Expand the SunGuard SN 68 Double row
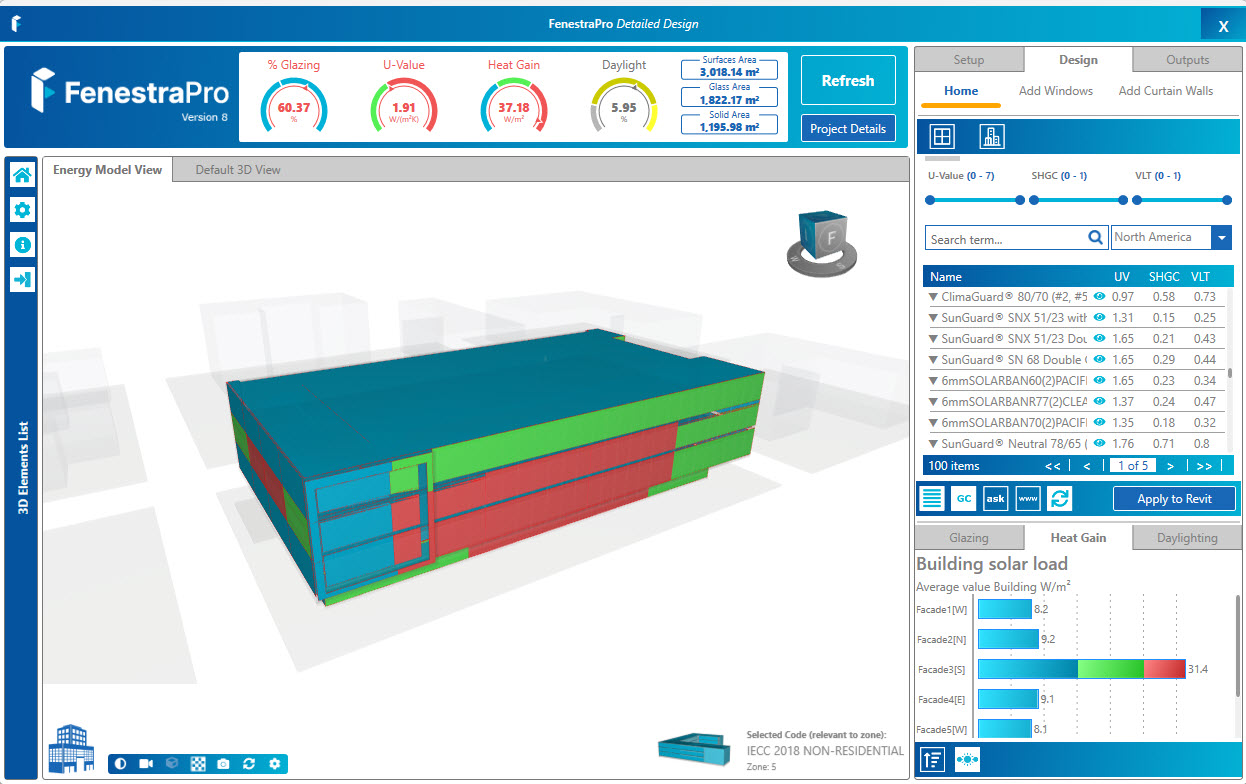This screenshot has width=1246, height=784. pyautogui.click(x=933, y=360)
